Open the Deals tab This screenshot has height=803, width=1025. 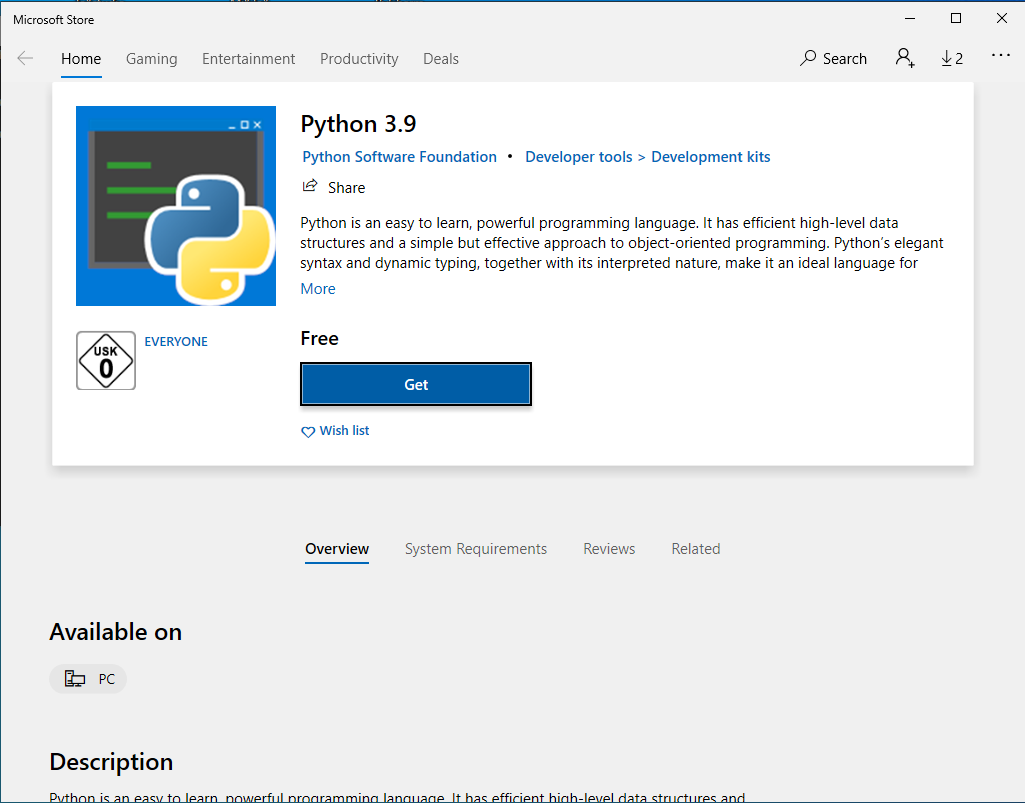(x=441, y=59)
